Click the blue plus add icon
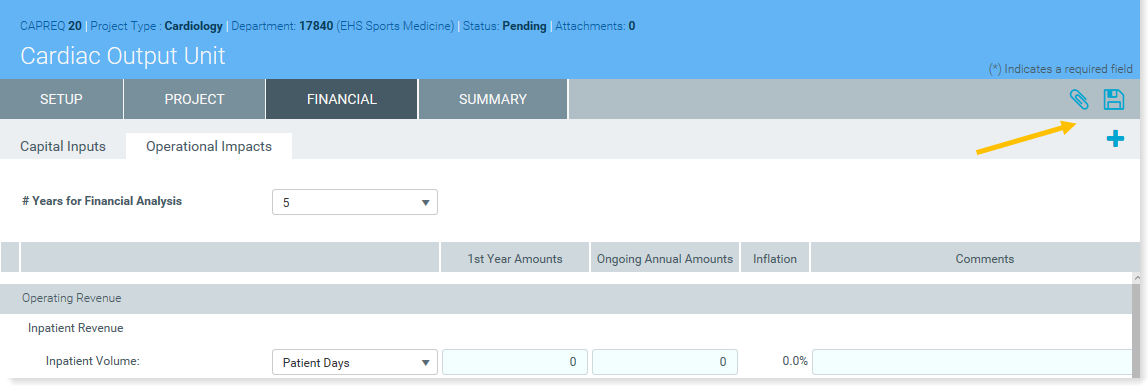Screen dimensions: 1148x386 [1115, 138]
